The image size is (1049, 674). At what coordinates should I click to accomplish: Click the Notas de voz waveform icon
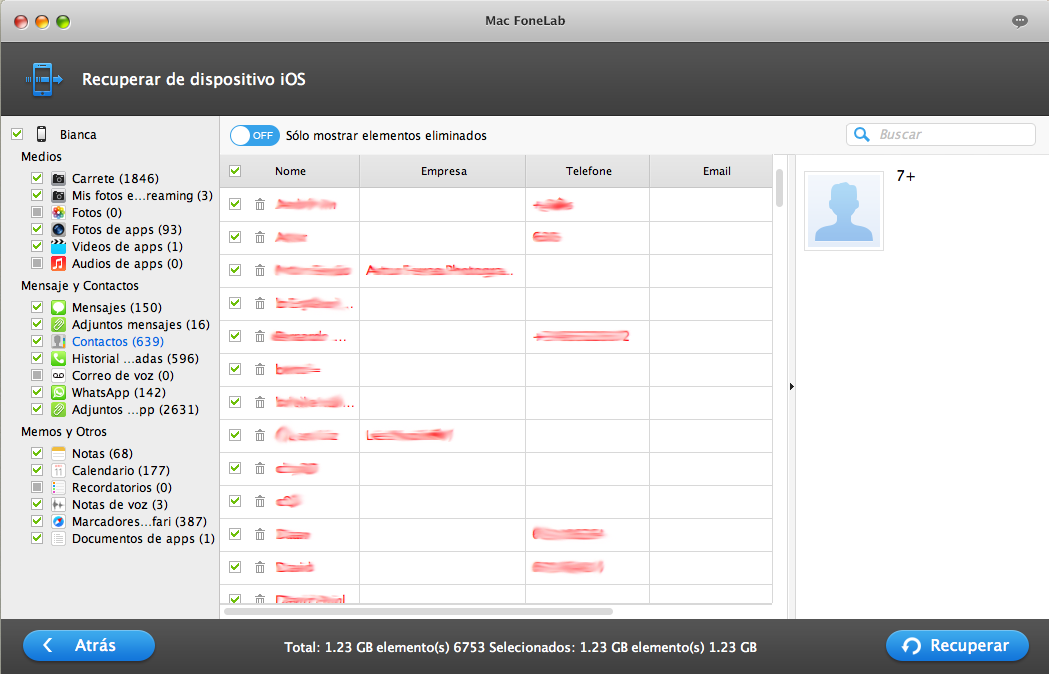click(x=59, y=504)
